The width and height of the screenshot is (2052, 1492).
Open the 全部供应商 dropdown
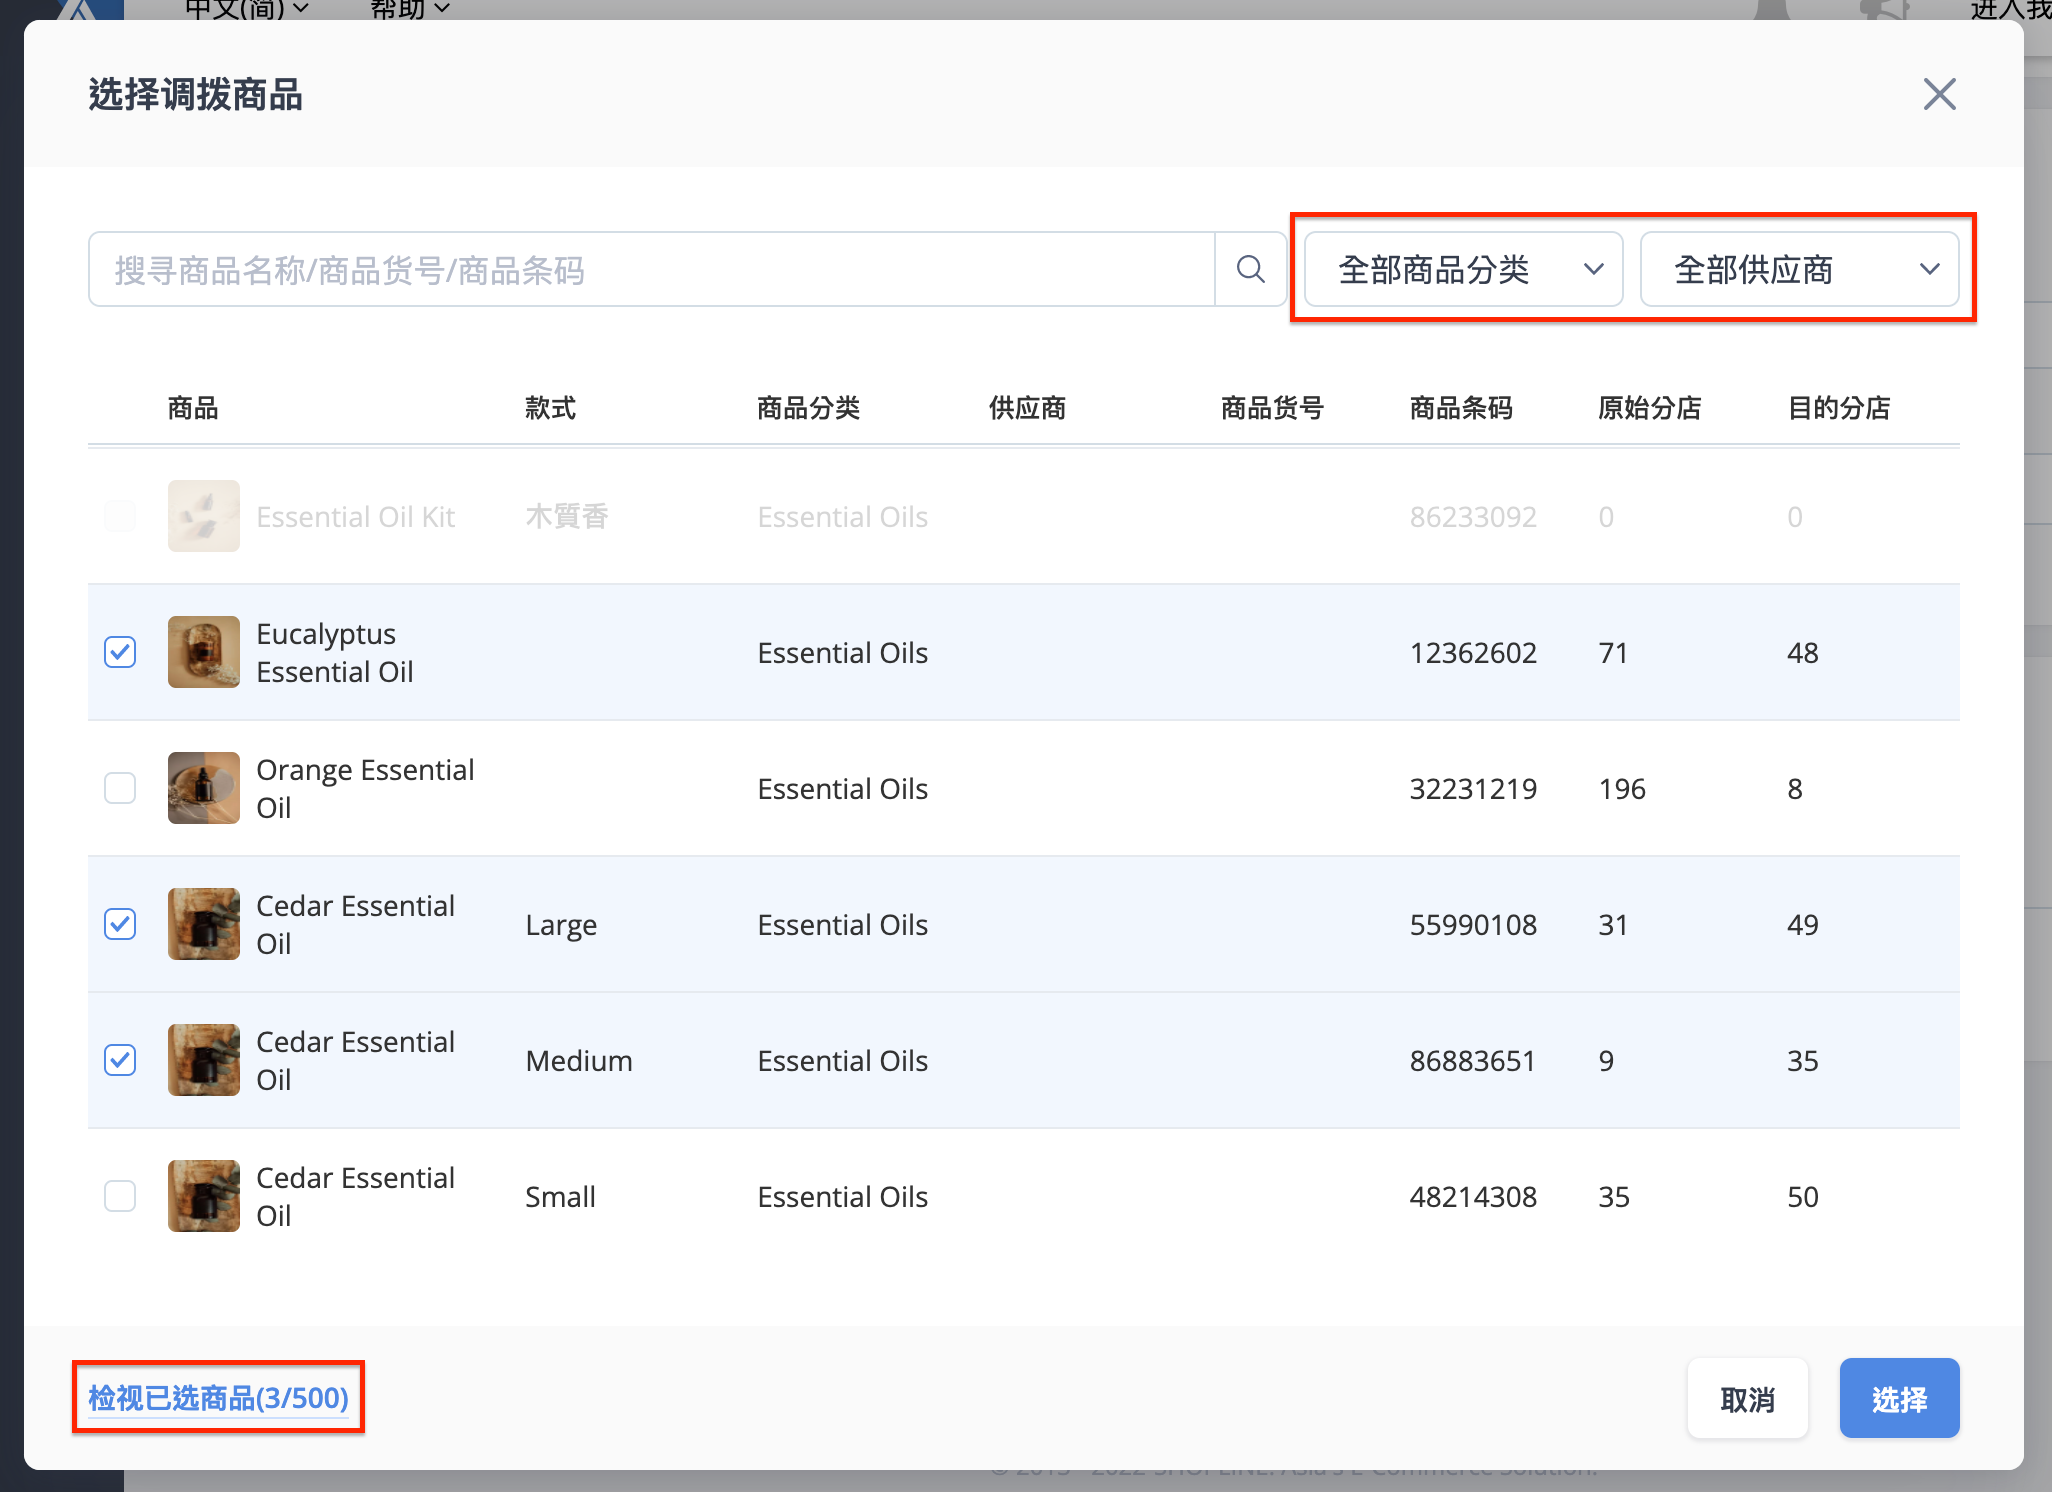pos(1799,269)
